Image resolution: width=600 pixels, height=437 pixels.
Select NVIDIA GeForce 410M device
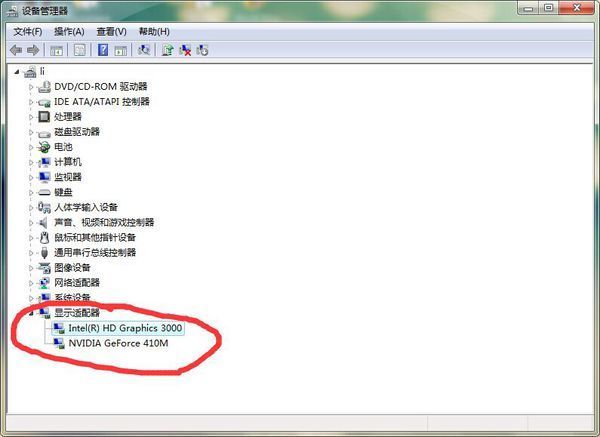click(117, 343)
